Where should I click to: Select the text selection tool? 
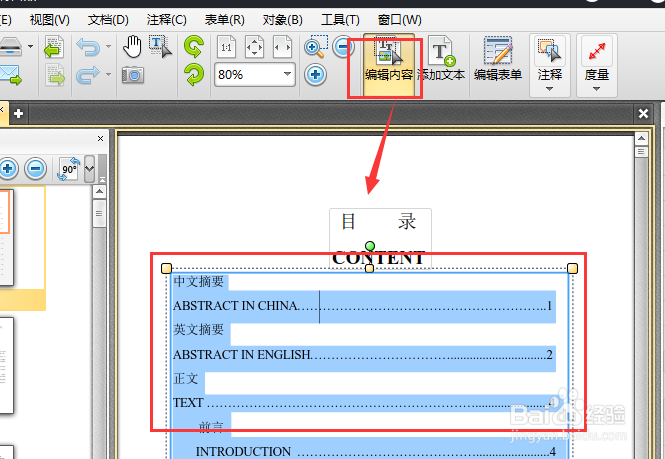pos(160,47)
